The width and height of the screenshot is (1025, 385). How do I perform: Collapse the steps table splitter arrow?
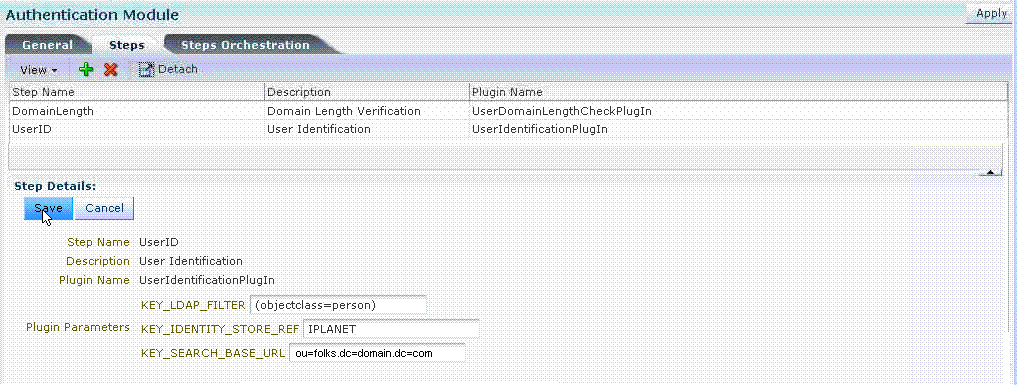(x=990, y=172)
